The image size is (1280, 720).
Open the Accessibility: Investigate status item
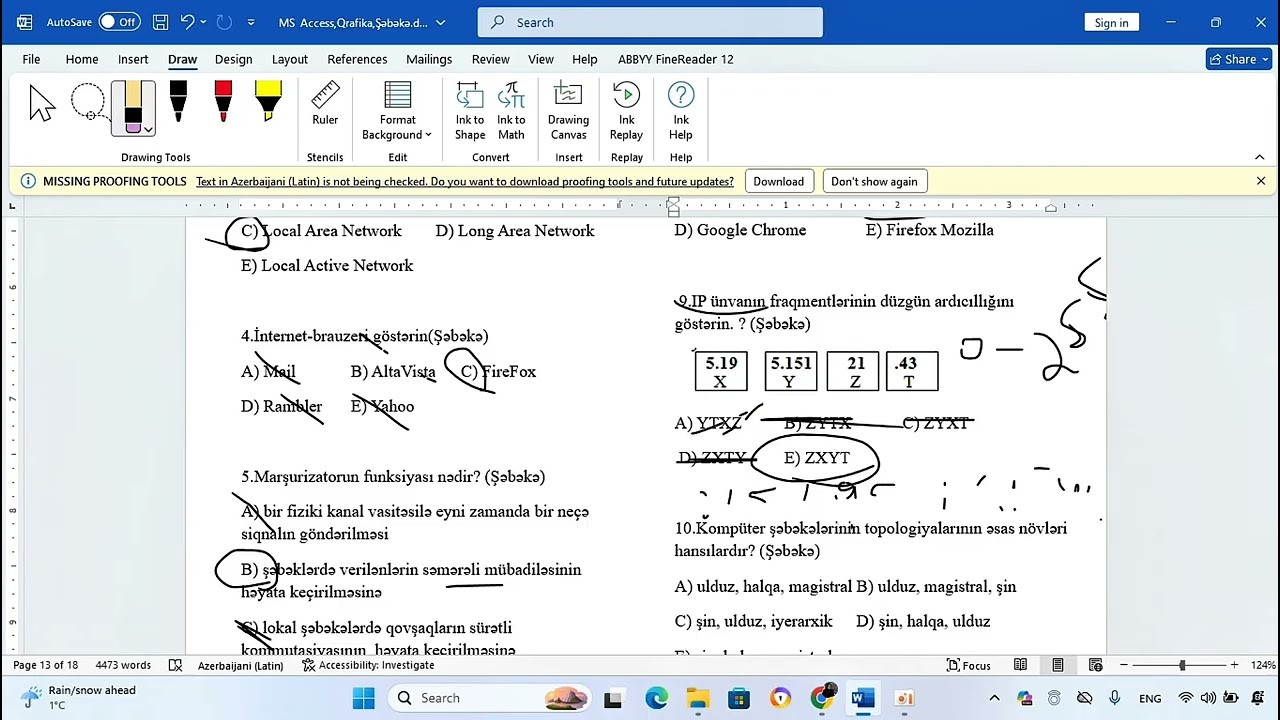[x=368, y=665]
